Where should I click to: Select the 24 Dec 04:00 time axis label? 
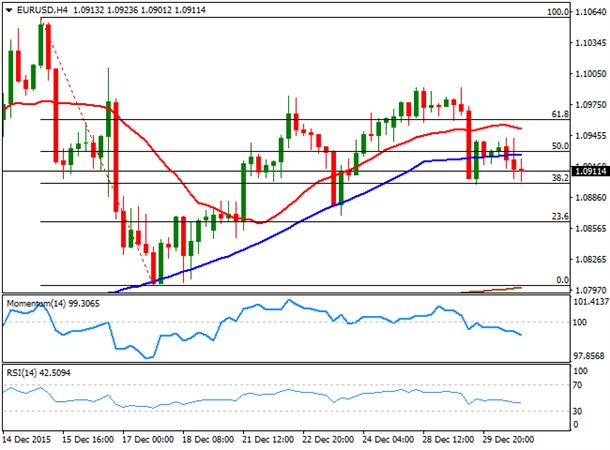(x=389, y=439)
